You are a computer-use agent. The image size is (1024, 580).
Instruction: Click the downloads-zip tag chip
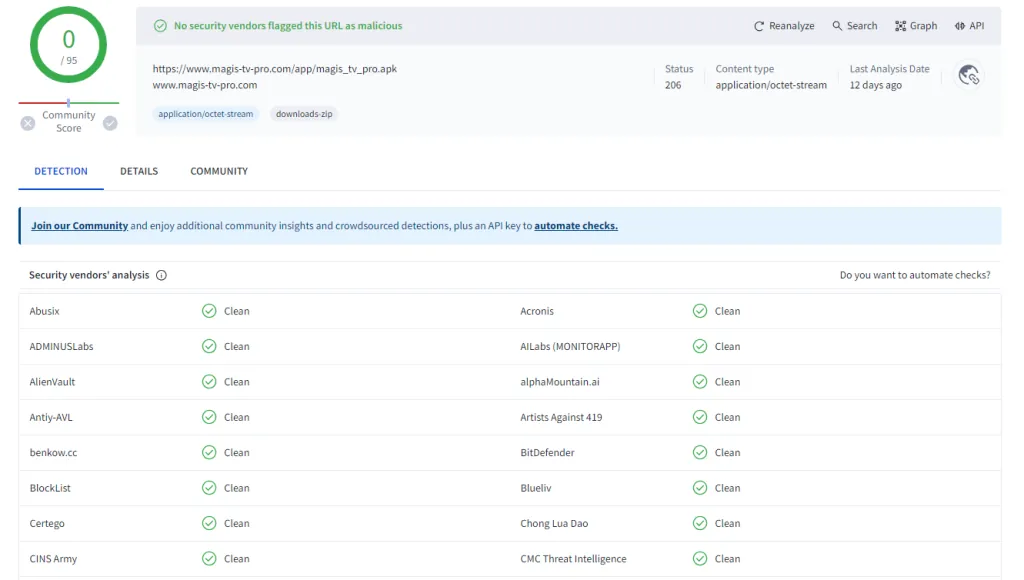point(304,114)
